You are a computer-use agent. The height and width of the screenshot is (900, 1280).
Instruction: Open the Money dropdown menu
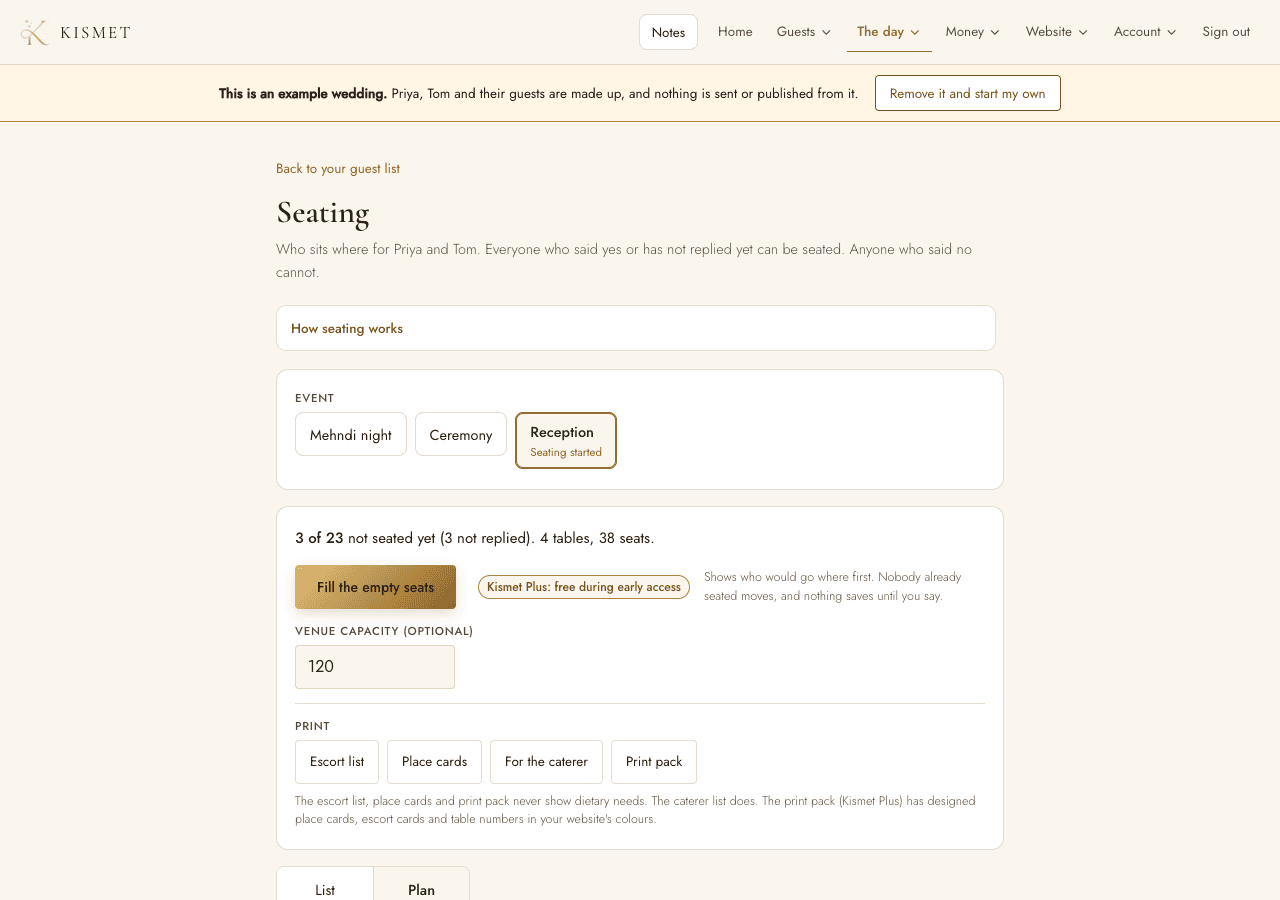click(x=973, y=32)
